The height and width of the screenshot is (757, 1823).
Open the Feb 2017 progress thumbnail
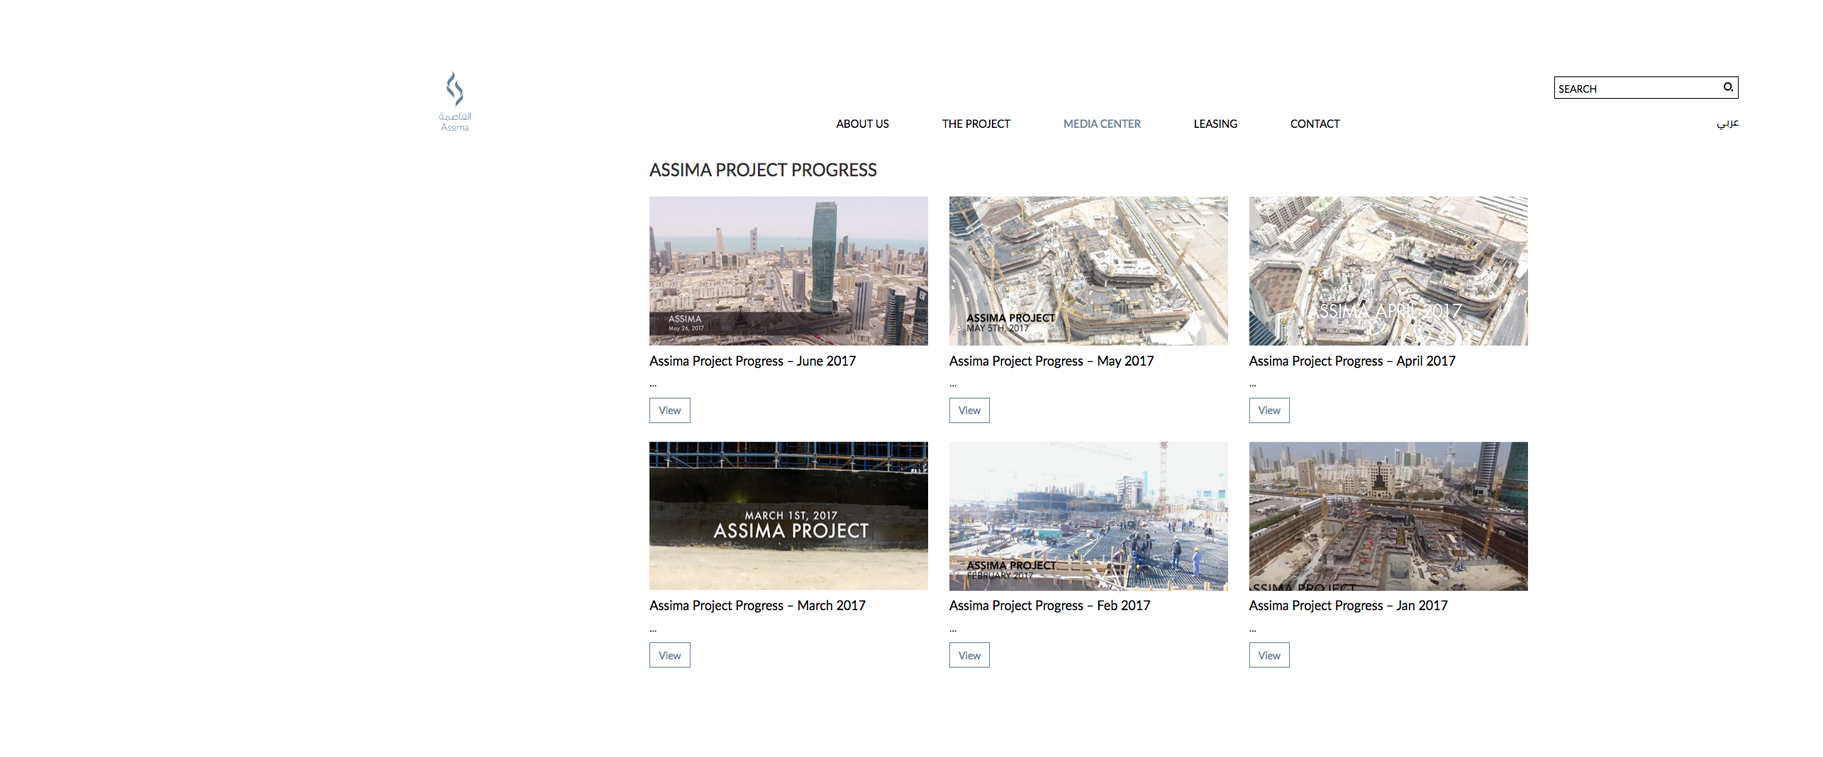click(x=1088, y=516)
